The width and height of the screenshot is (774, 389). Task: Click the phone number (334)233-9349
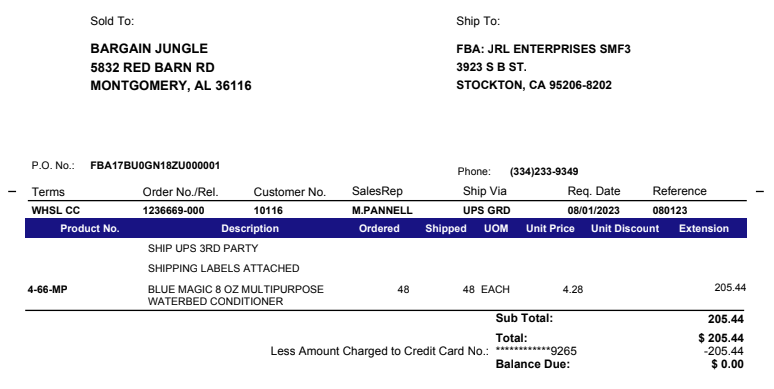(544, 172)
